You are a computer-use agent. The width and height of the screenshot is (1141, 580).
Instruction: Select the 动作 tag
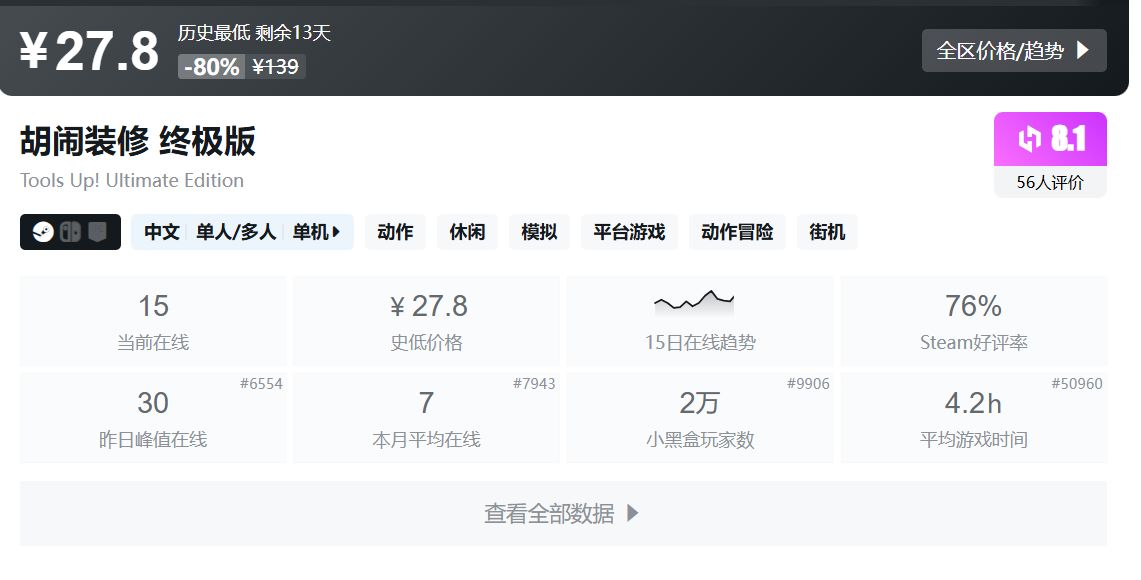tap(395, 232)
